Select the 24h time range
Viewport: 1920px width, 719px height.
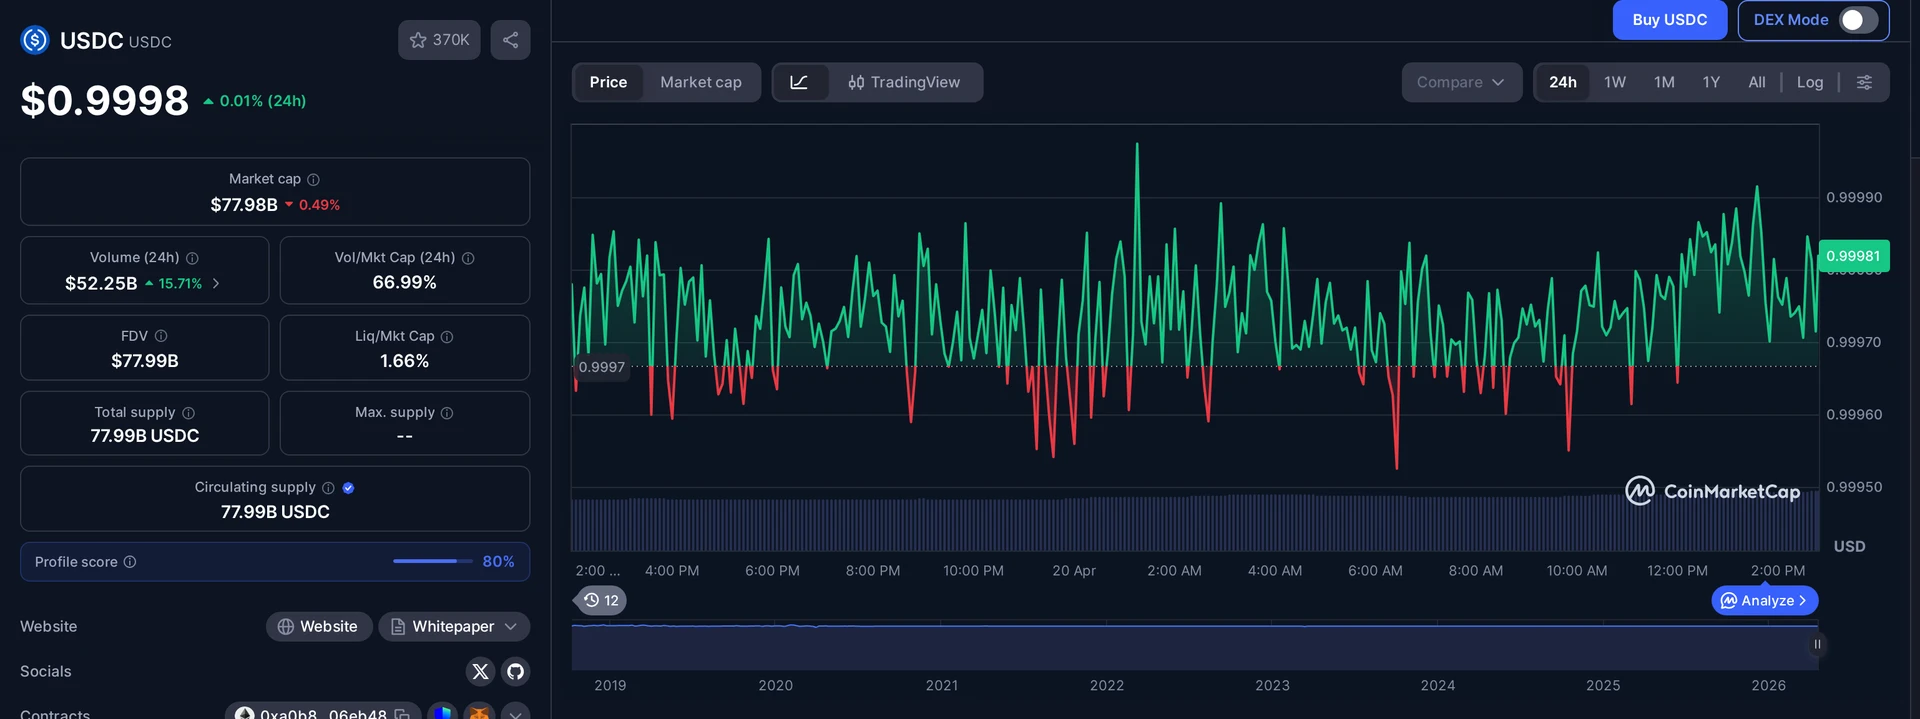coord(1563,83)
